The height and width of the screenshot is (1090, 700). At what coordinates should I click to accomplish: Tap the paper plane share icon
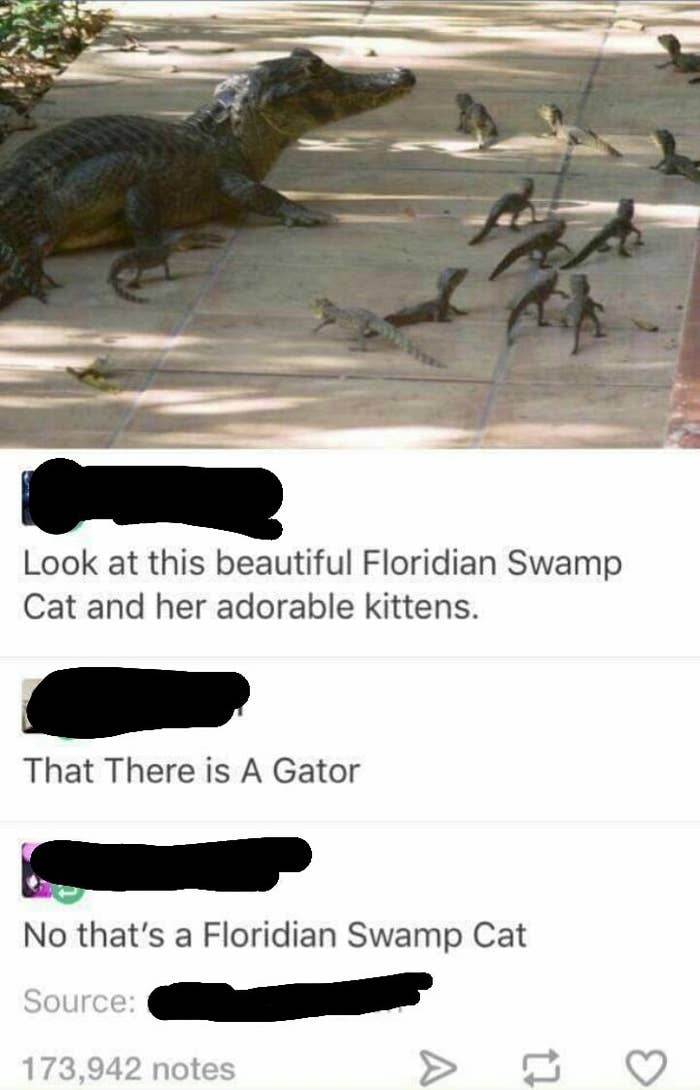click(x=438, y=1067)
